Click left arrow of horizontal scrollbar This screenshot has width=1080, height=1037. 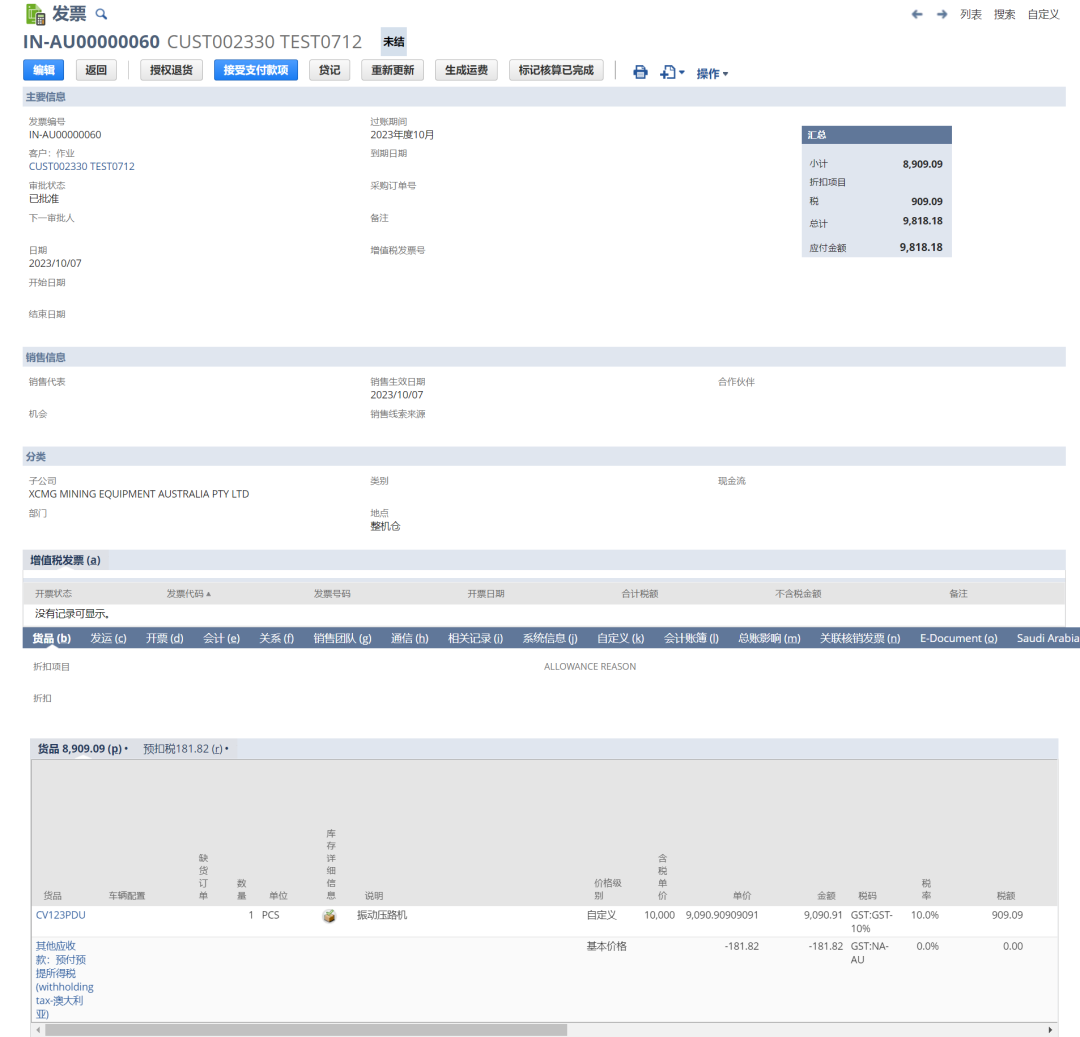point(39,1030)
